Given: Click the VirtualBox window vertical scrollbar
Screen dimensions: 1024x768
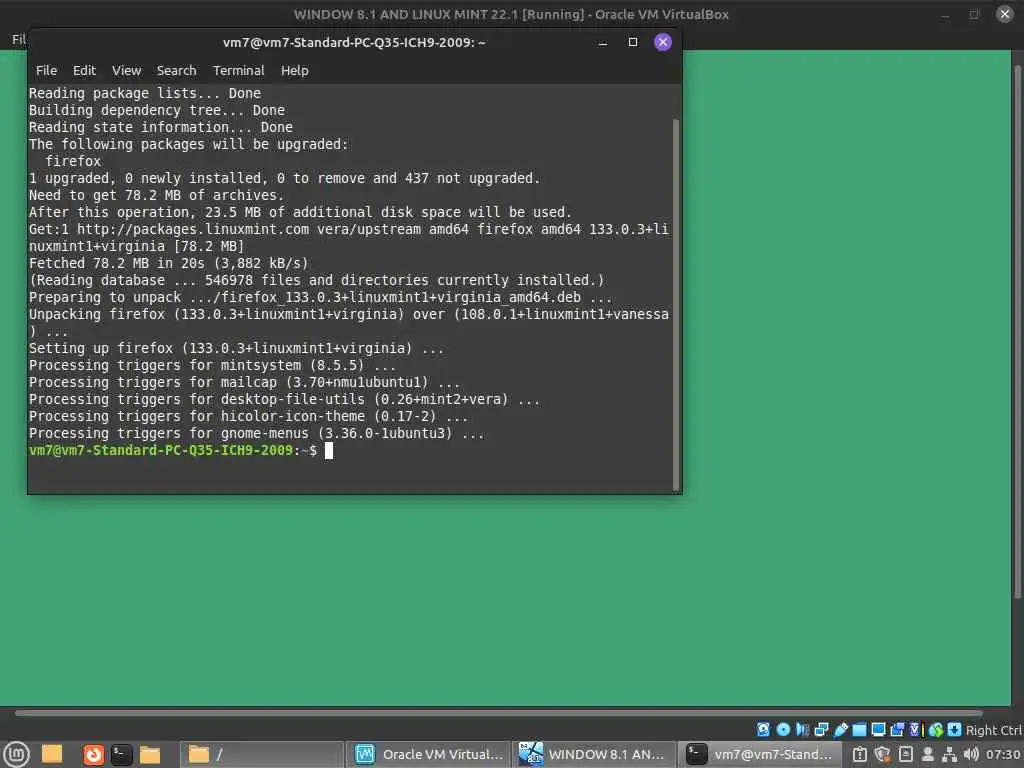Looking at the screenshot, I should tap(1017, 332).
